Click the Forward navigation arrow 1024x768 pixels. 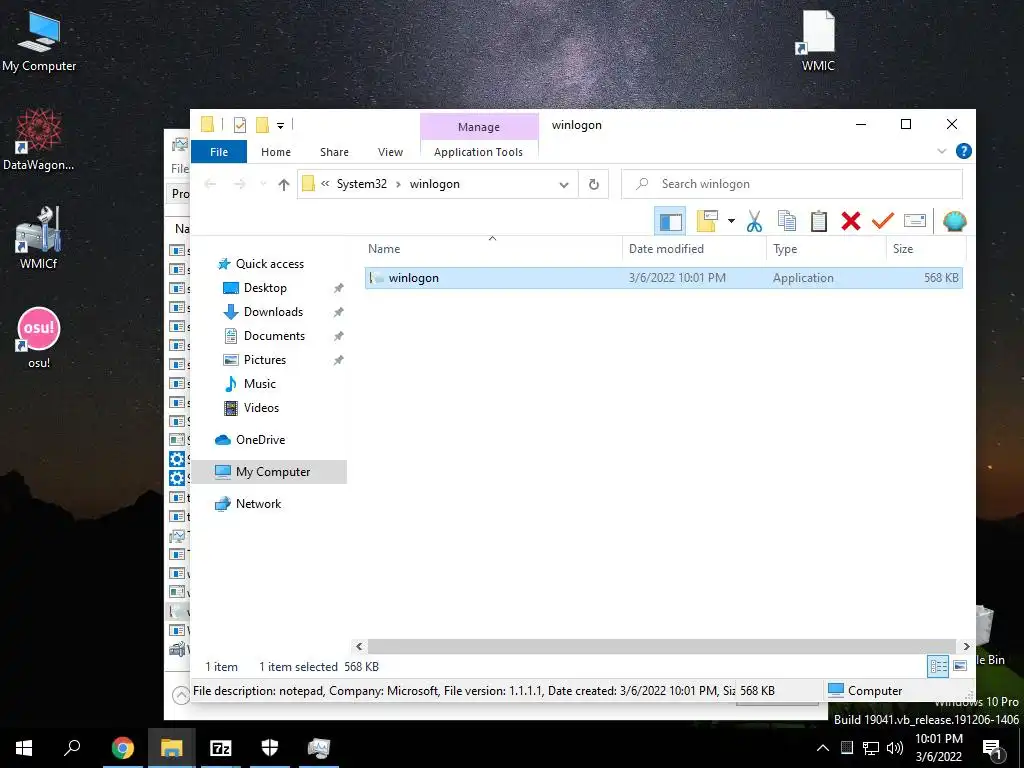pos(240,184)
